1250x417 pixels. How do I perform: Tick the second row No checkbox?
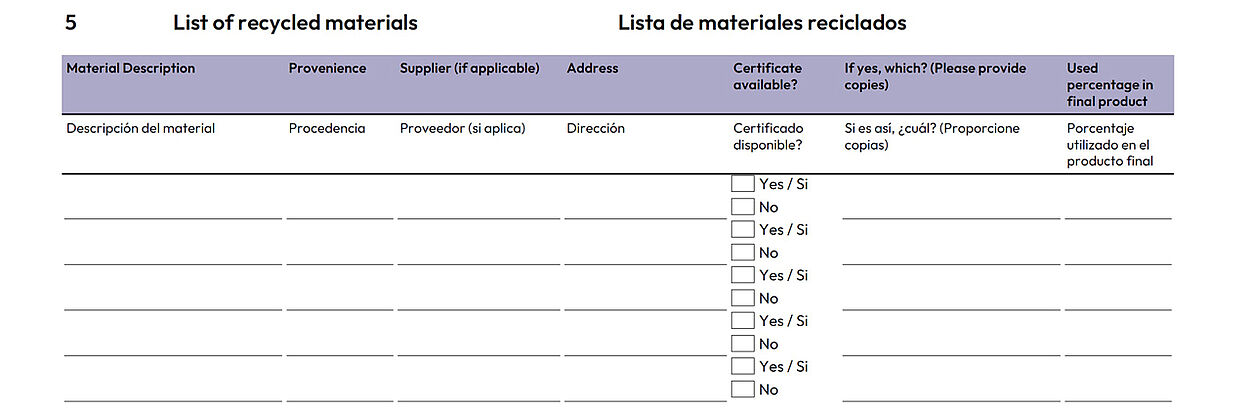coord(743,253)
